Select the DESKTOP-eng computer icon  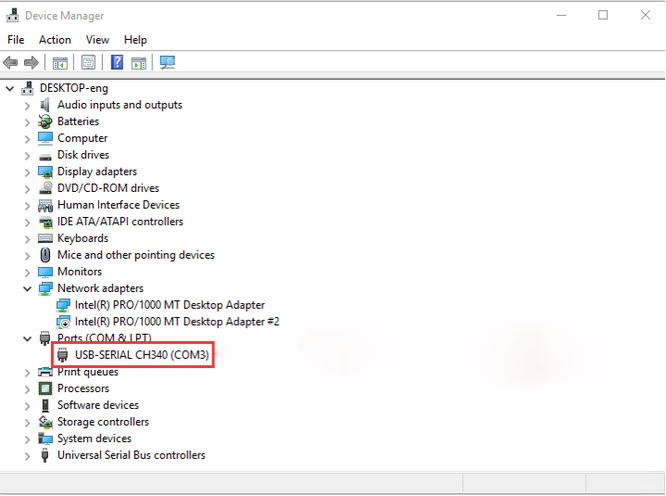pos(28,88)
